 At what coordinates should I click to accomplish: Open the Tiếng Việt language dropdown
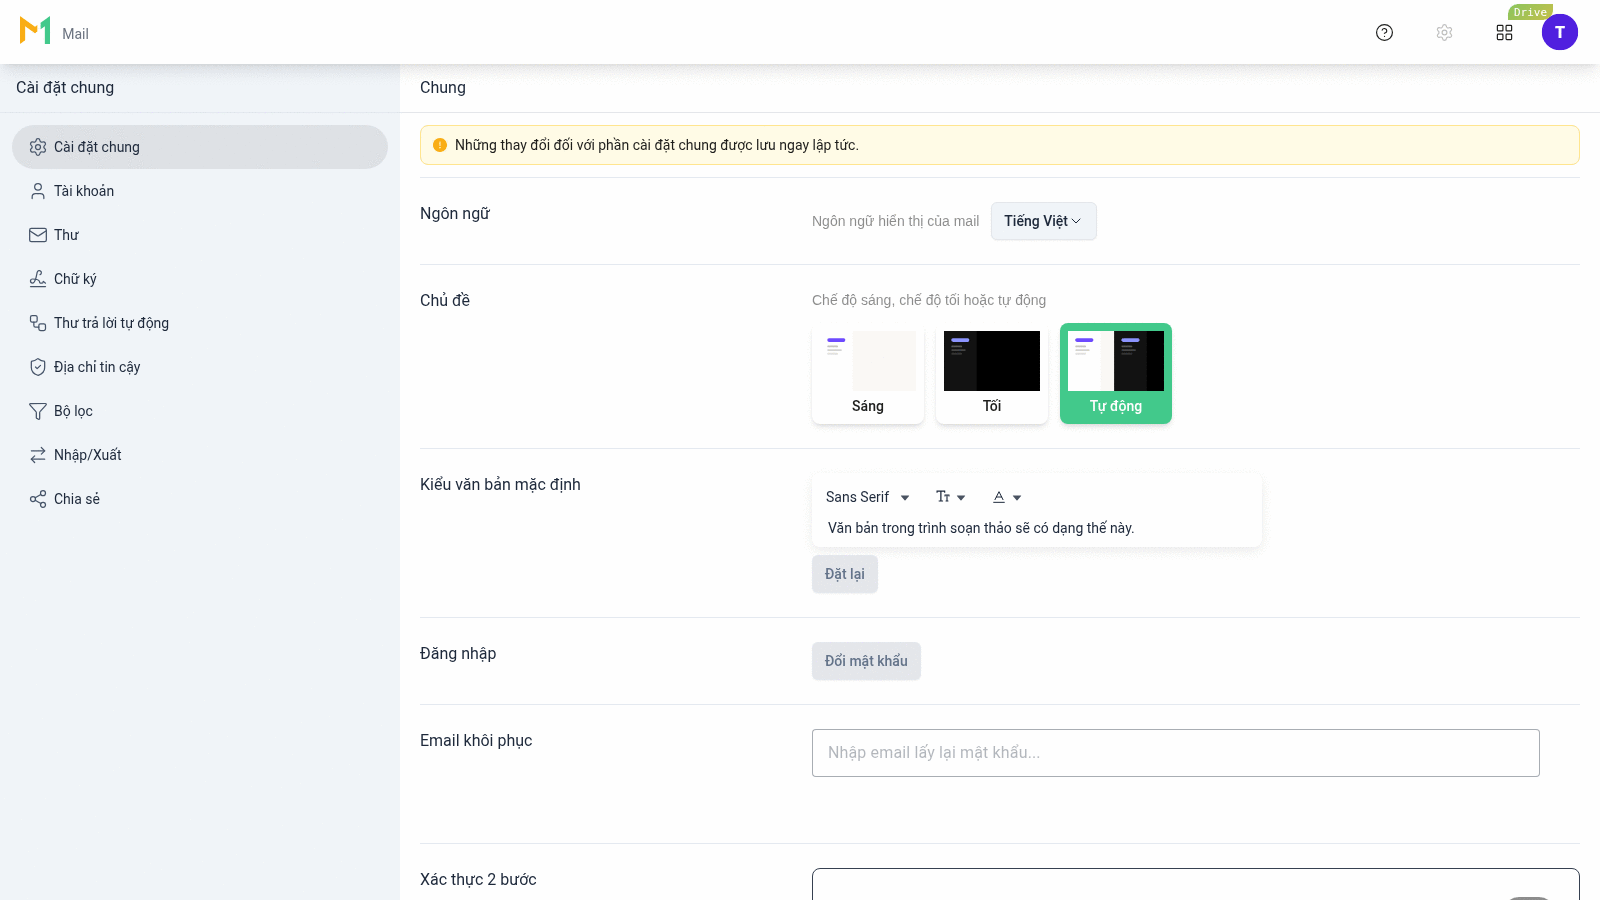[1043, 221]
